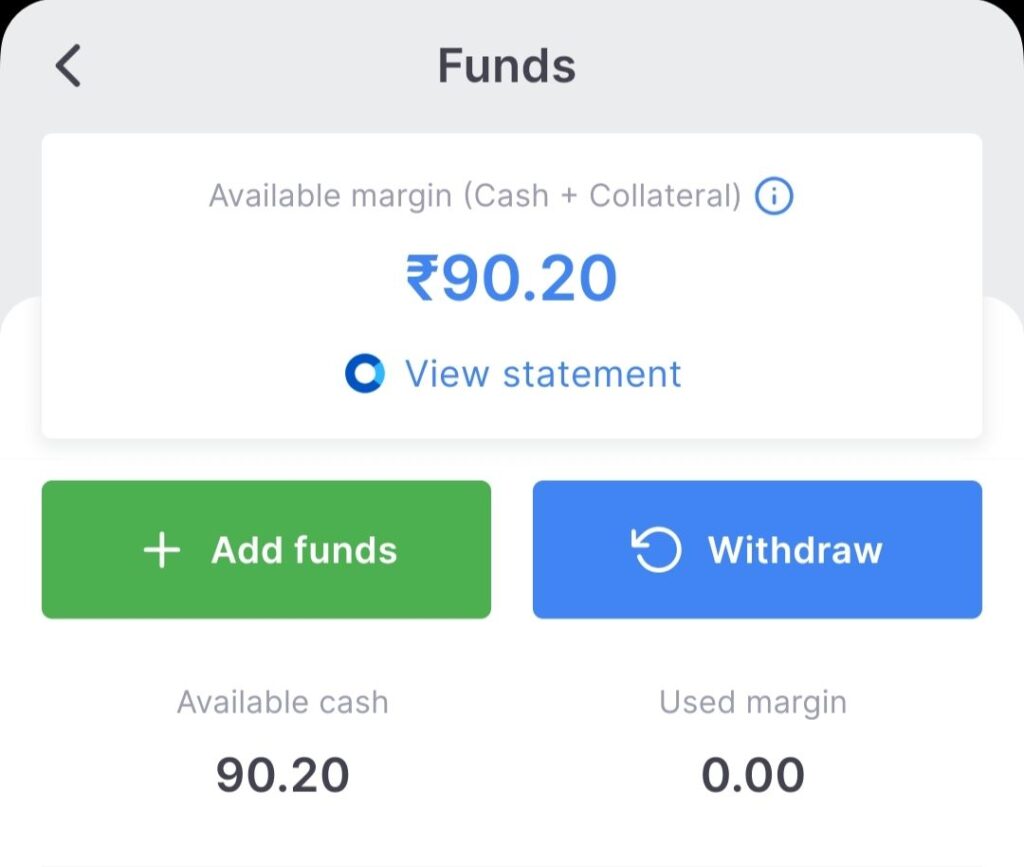Select the 90.20 digits of the blue margin amount
The image size is (1024, 867).
tap(530, 279)
